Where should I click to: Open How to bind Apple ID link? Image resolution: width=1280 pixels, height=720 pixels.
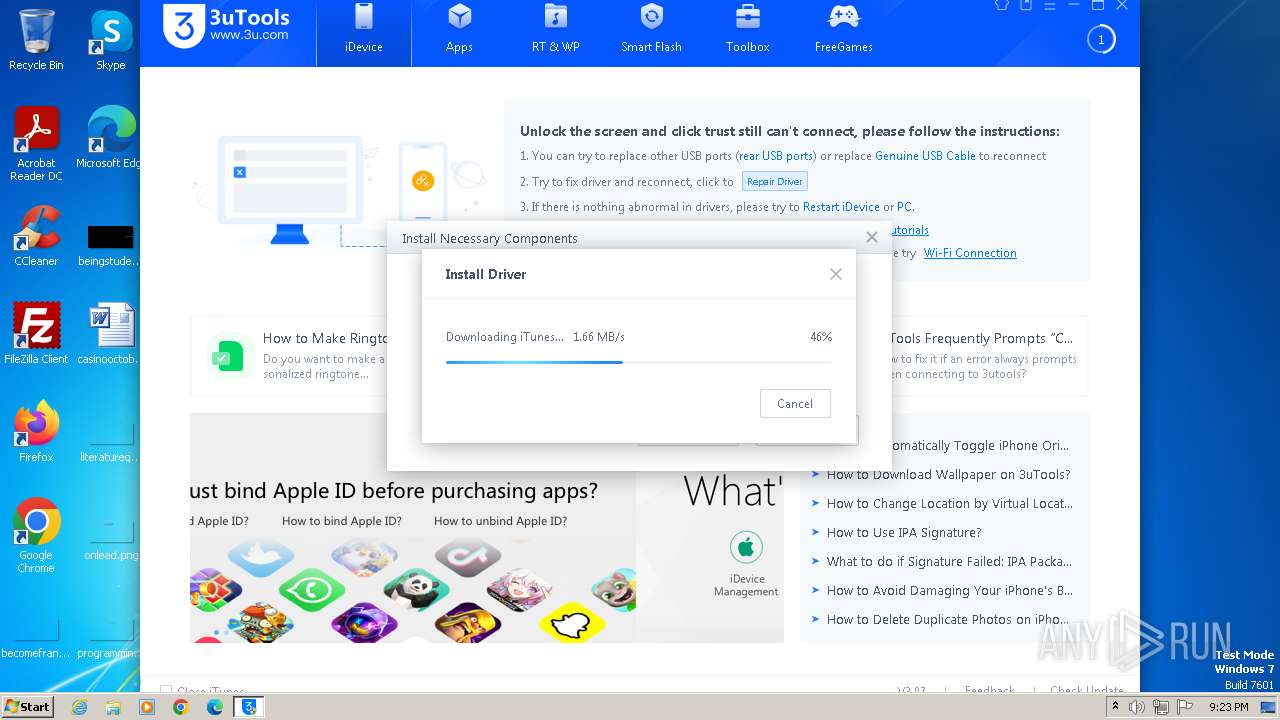(342, 521)
